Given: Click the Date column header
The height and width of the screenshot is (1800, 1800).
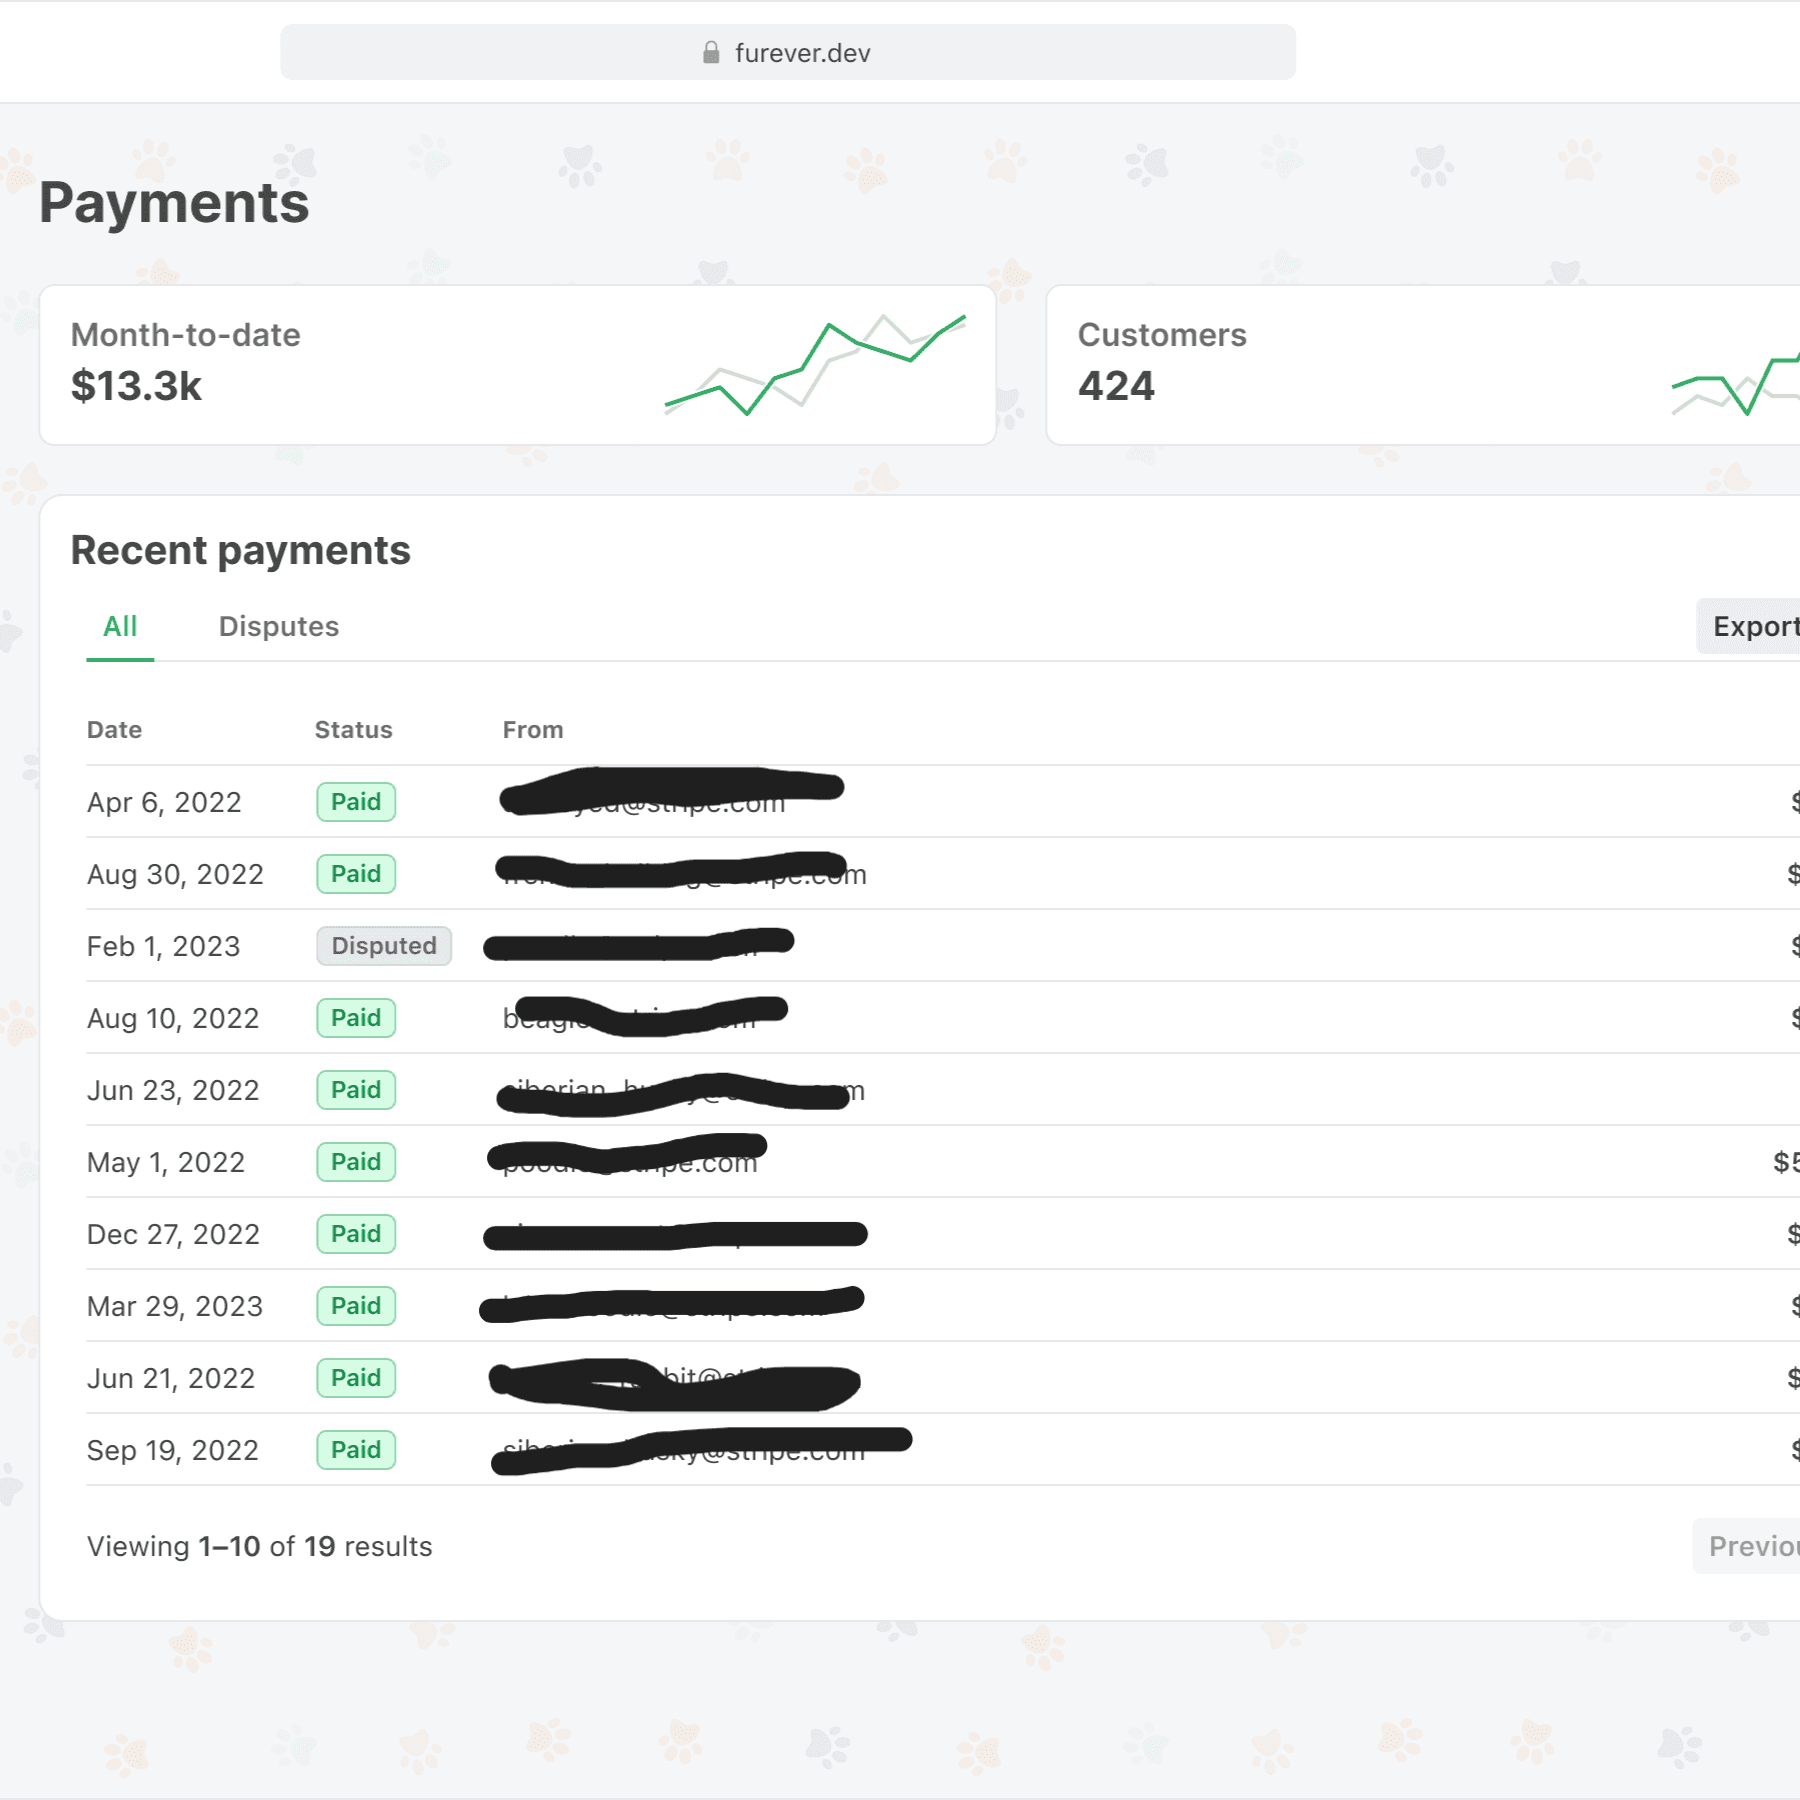Looking at the screenshot, I should pos(114,730).
